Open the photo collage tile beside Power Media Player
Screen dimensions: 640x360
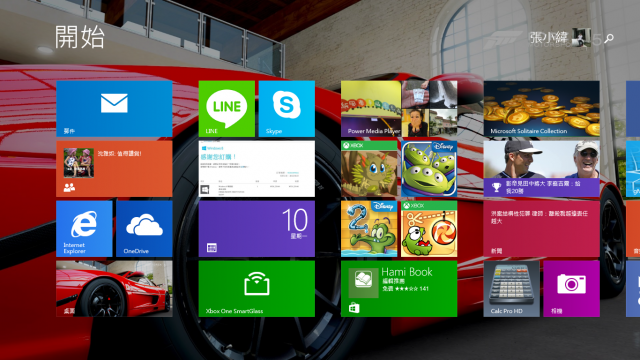click(429, 109)
